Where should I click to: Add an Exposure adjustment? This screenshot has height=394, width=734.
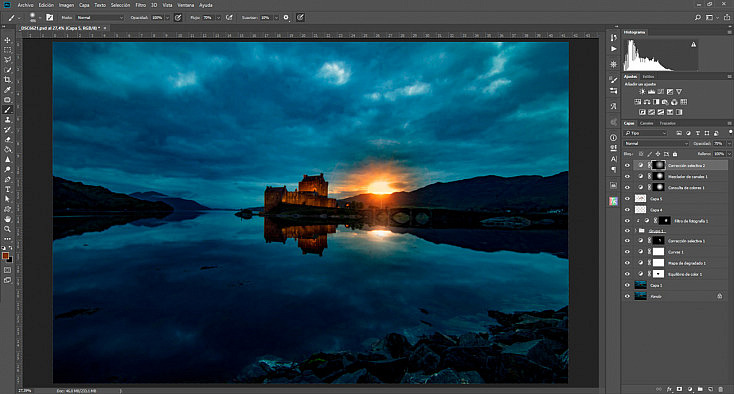pos(670,92)
